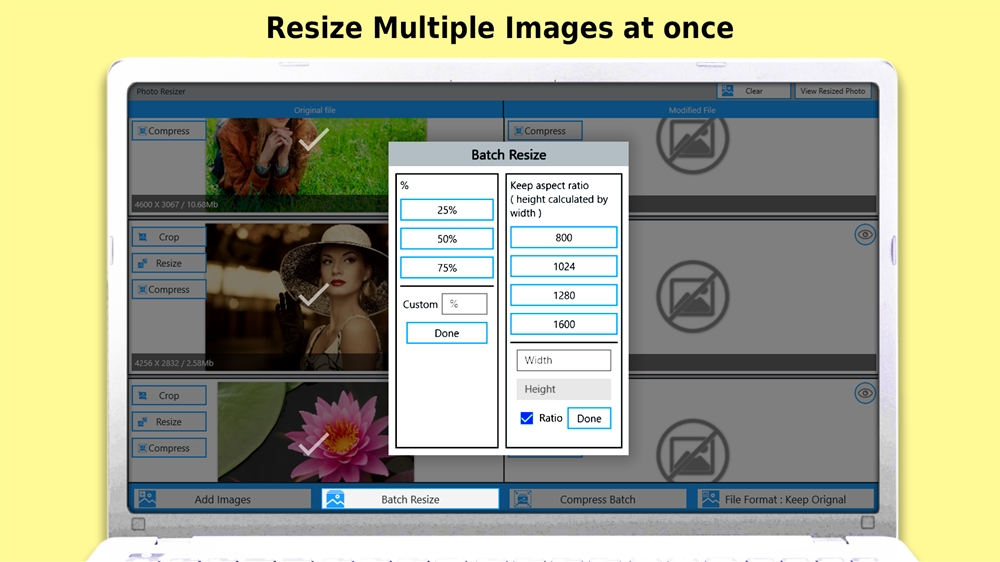Click the Add Images icon
The width and height of the screenshot is (1000, 562).
click(147, 499)
